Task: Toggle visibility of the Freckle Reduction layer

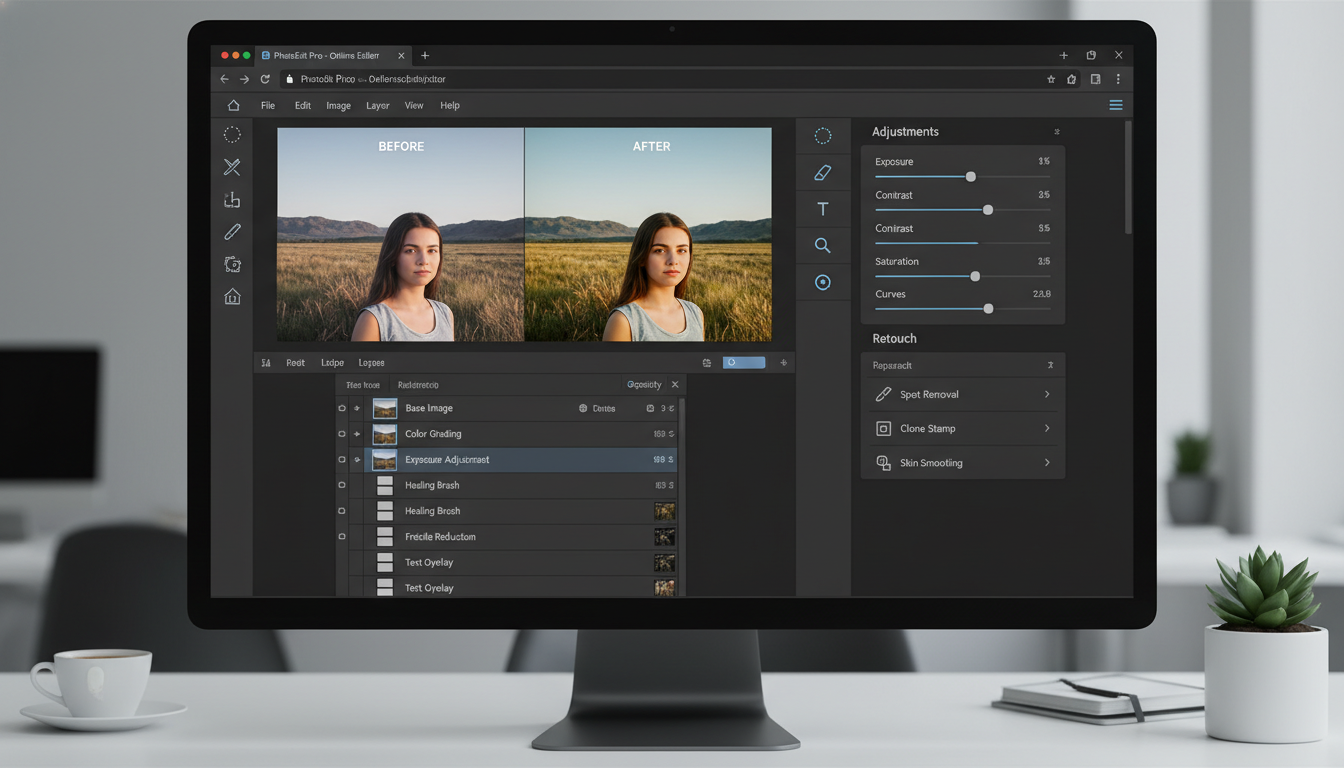Action: 342,536
